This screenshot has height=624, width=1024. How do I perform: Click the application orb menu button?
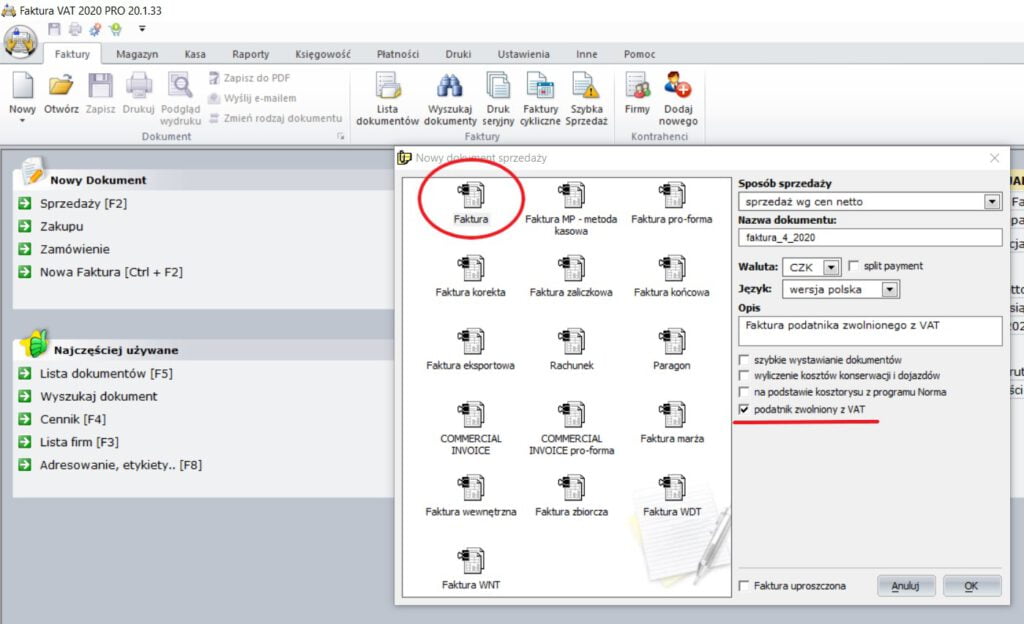pyautogui.click(x=20, y=42)
